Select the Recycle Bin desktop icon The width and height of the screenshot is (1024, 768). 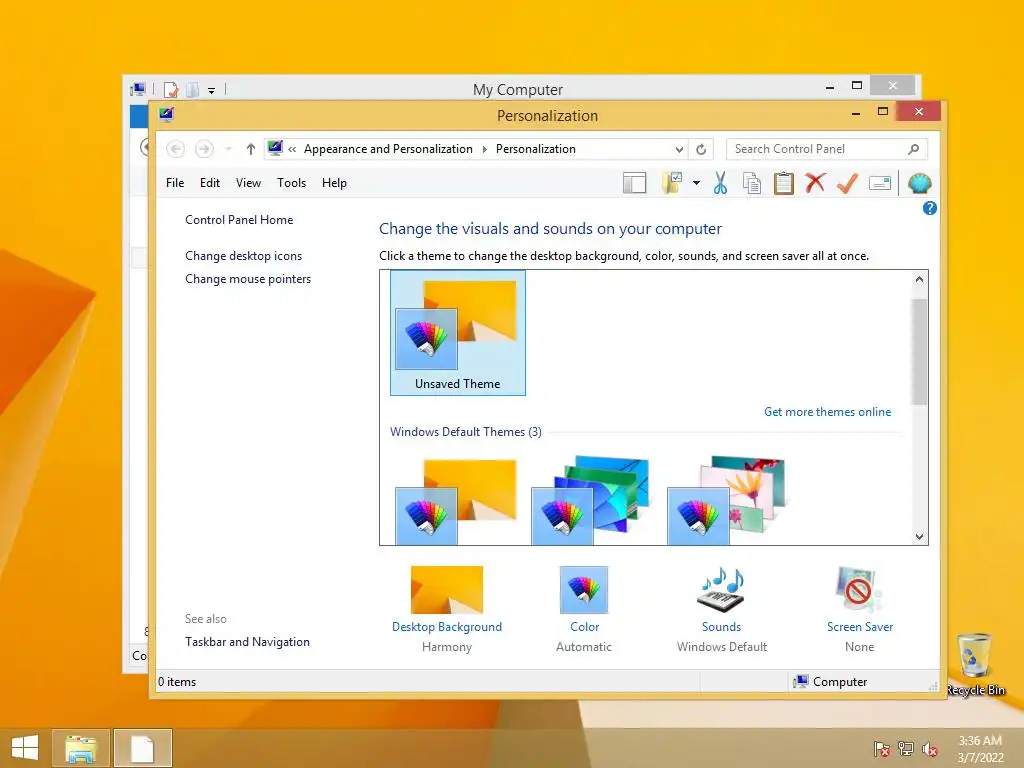975,665
